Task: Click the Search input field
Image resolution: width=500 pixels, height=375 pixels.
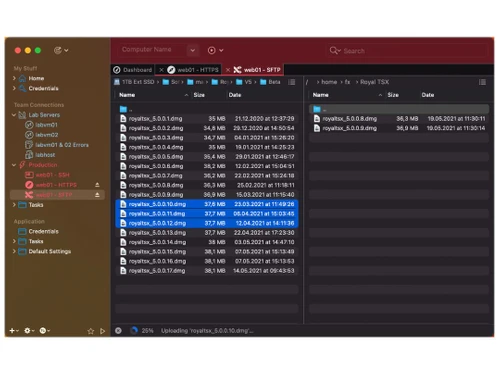Action: [x=407, y=51]
